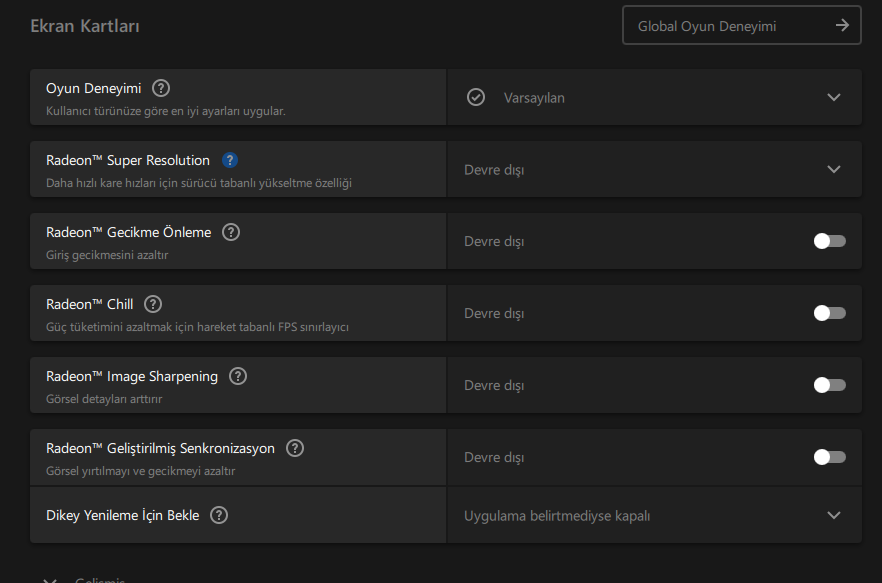
Task: Click 'Daha hızlı kare hızları' description text
Action: point(199,183)
